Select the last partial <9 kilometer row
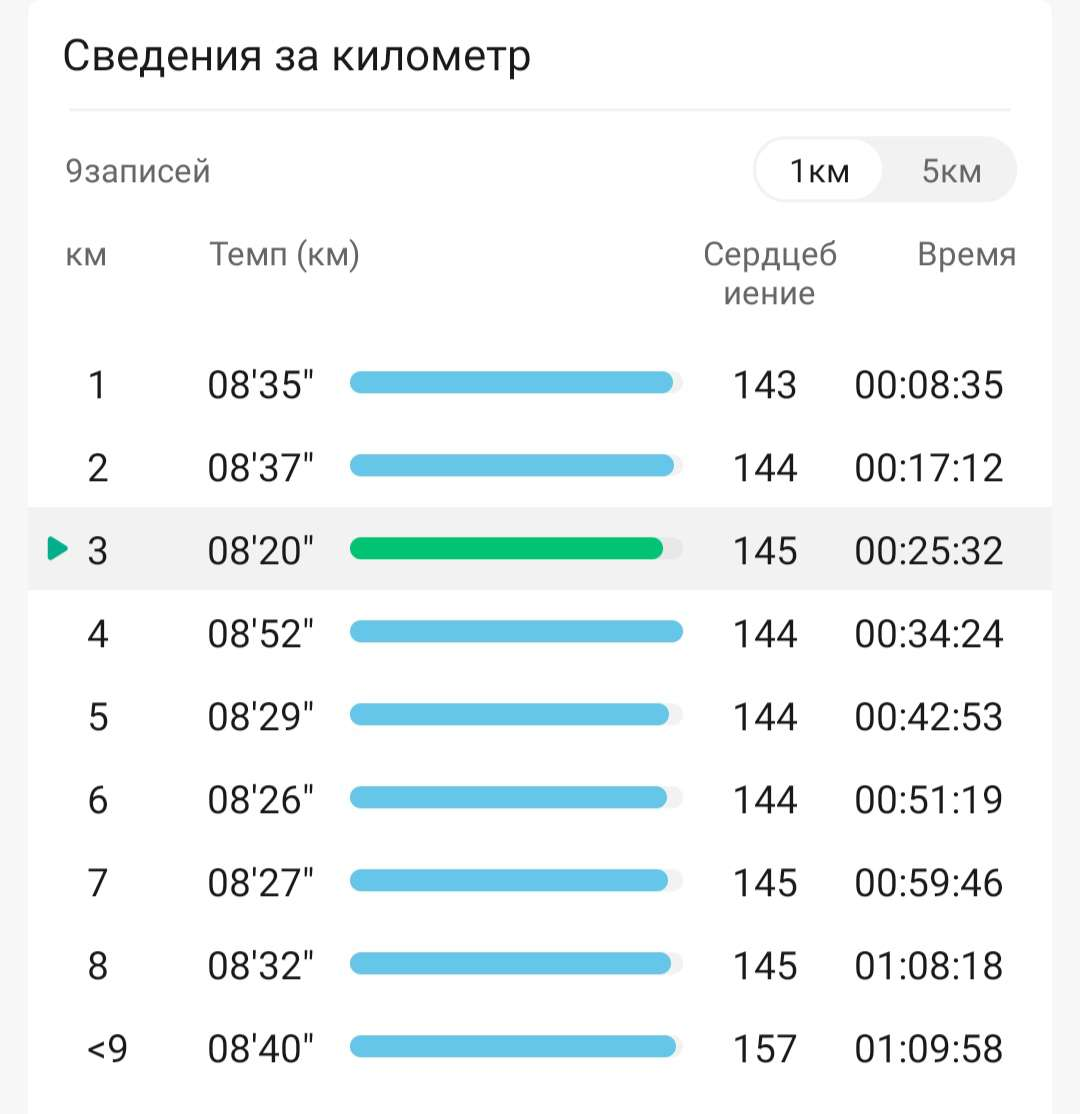1080x1114 pixels. coord(540,1048)
